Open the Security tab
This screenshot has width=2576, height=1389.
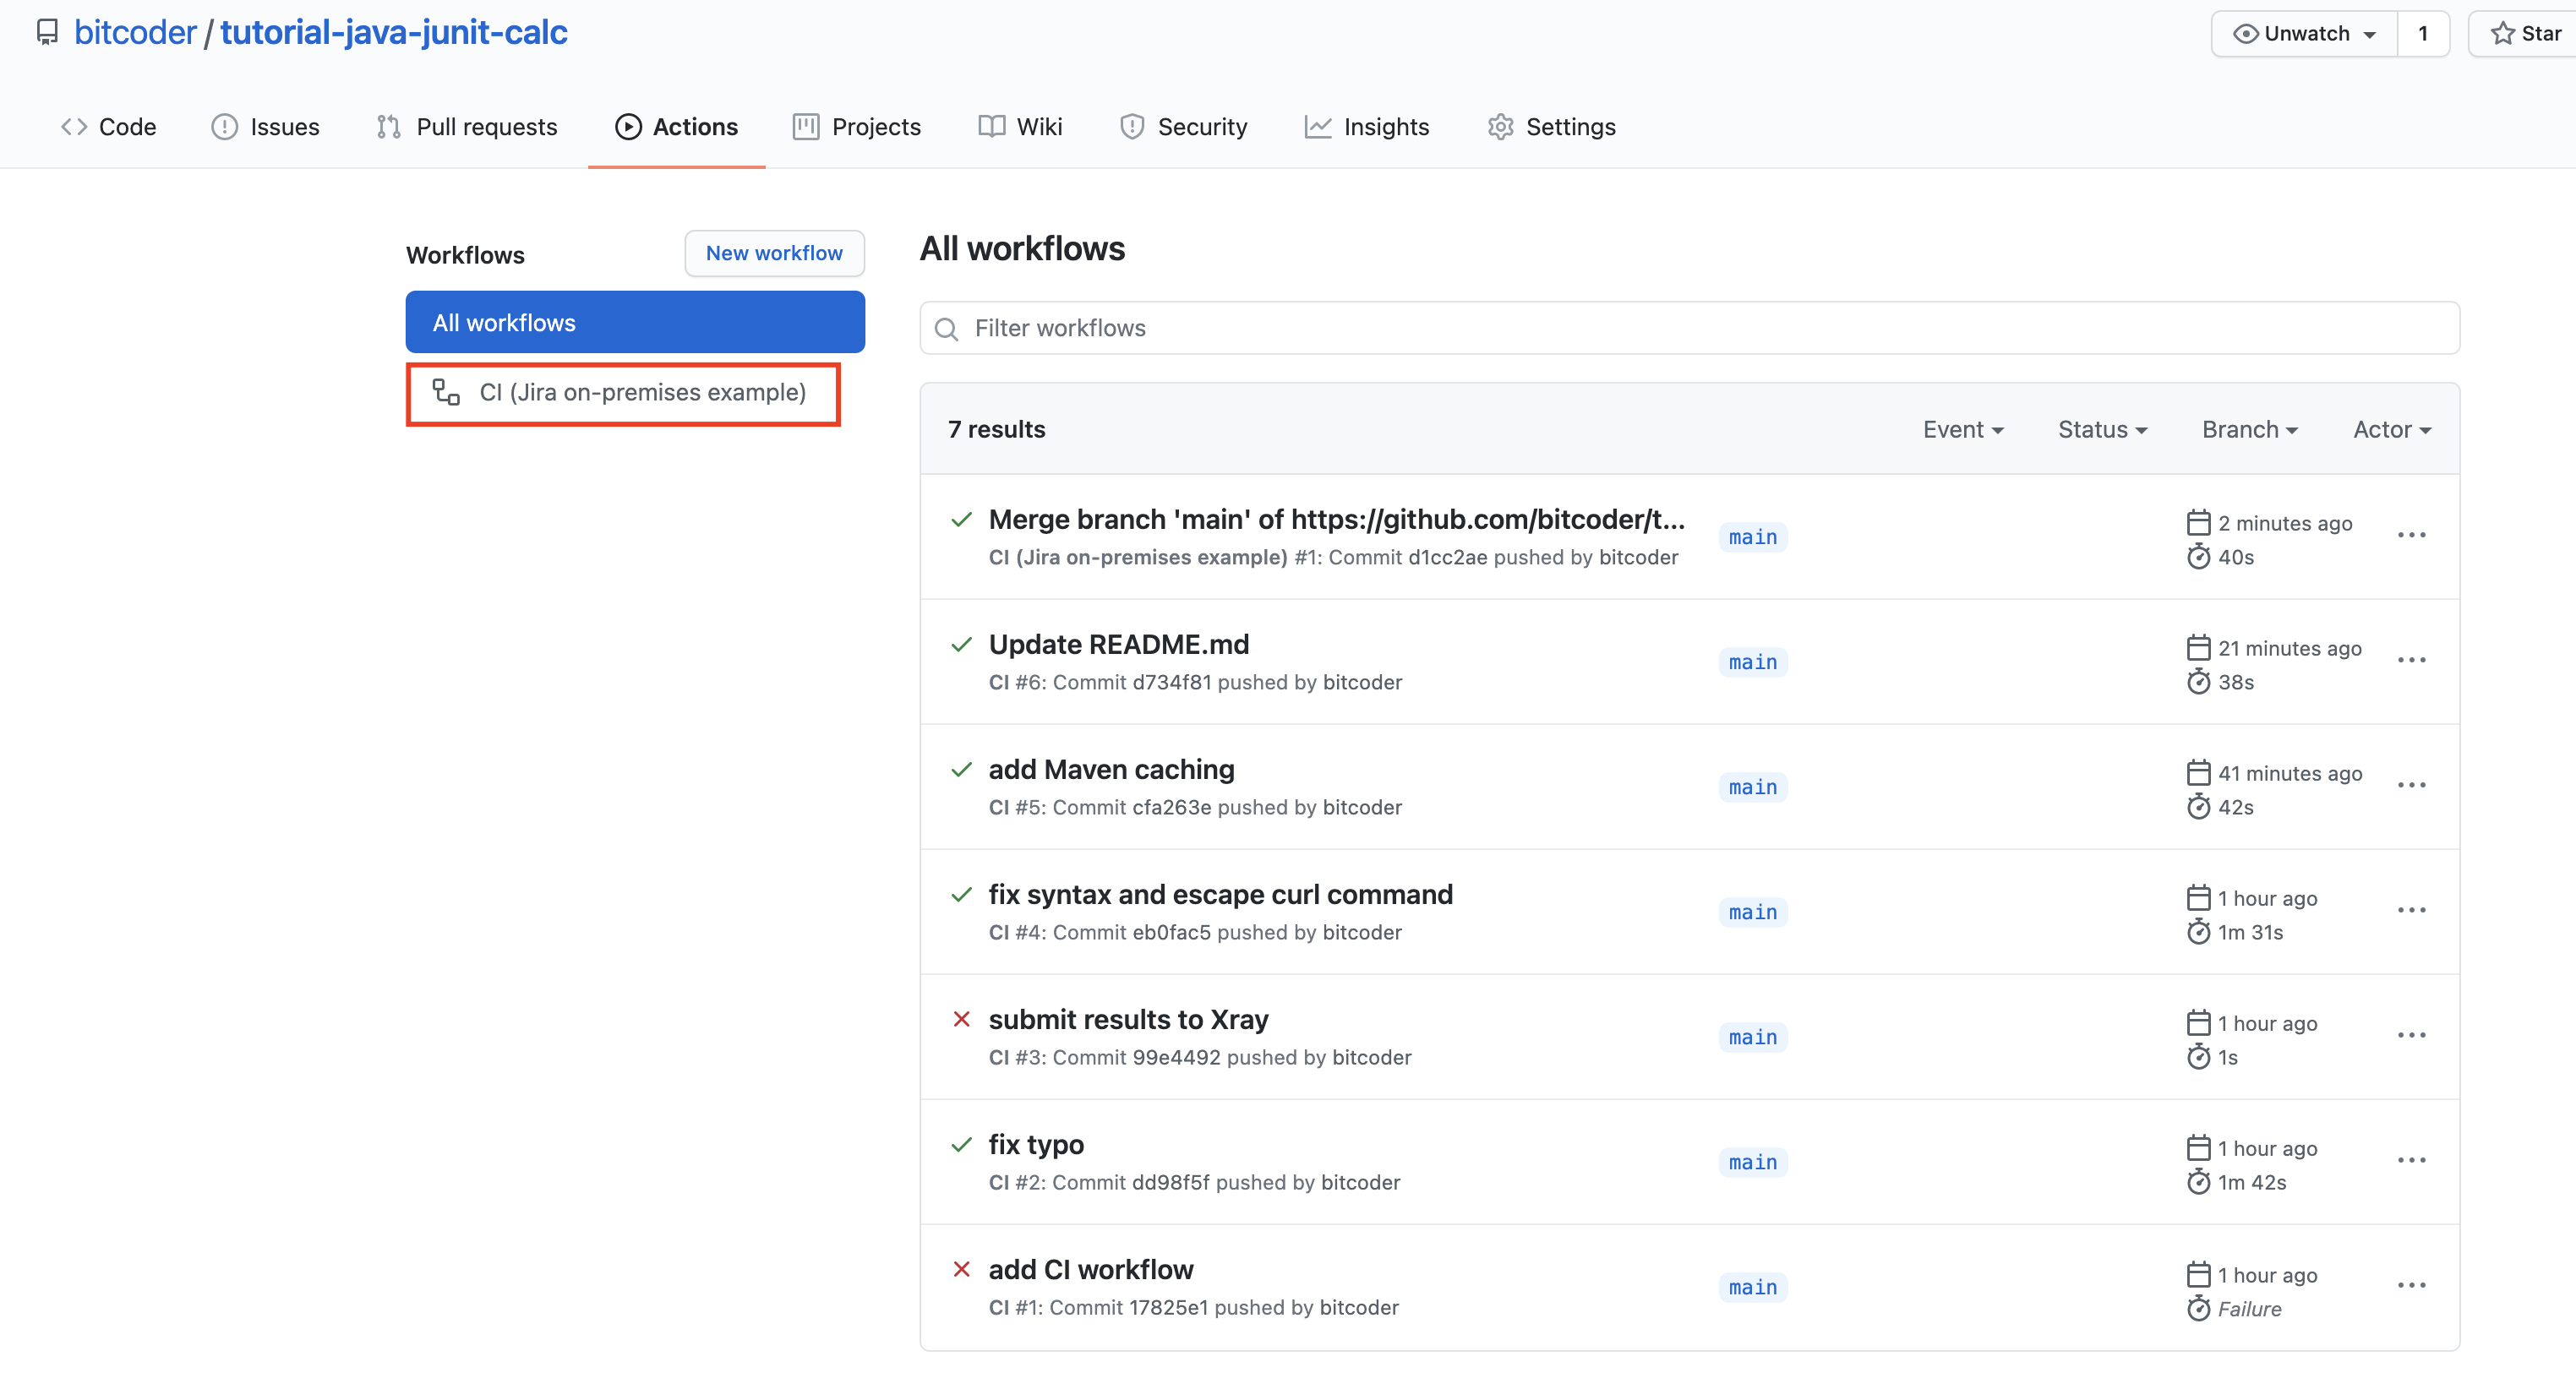pos(1184,127)
